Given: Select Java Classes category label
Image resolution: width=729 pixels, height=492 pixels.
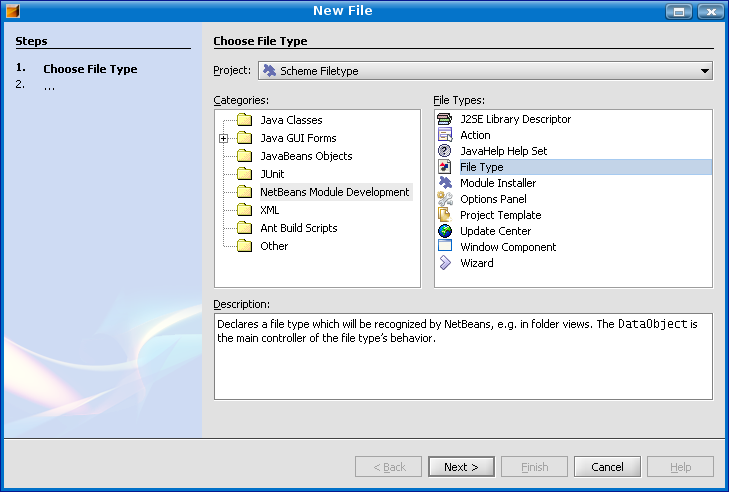Looking at the screenshot, I should 291,120.
